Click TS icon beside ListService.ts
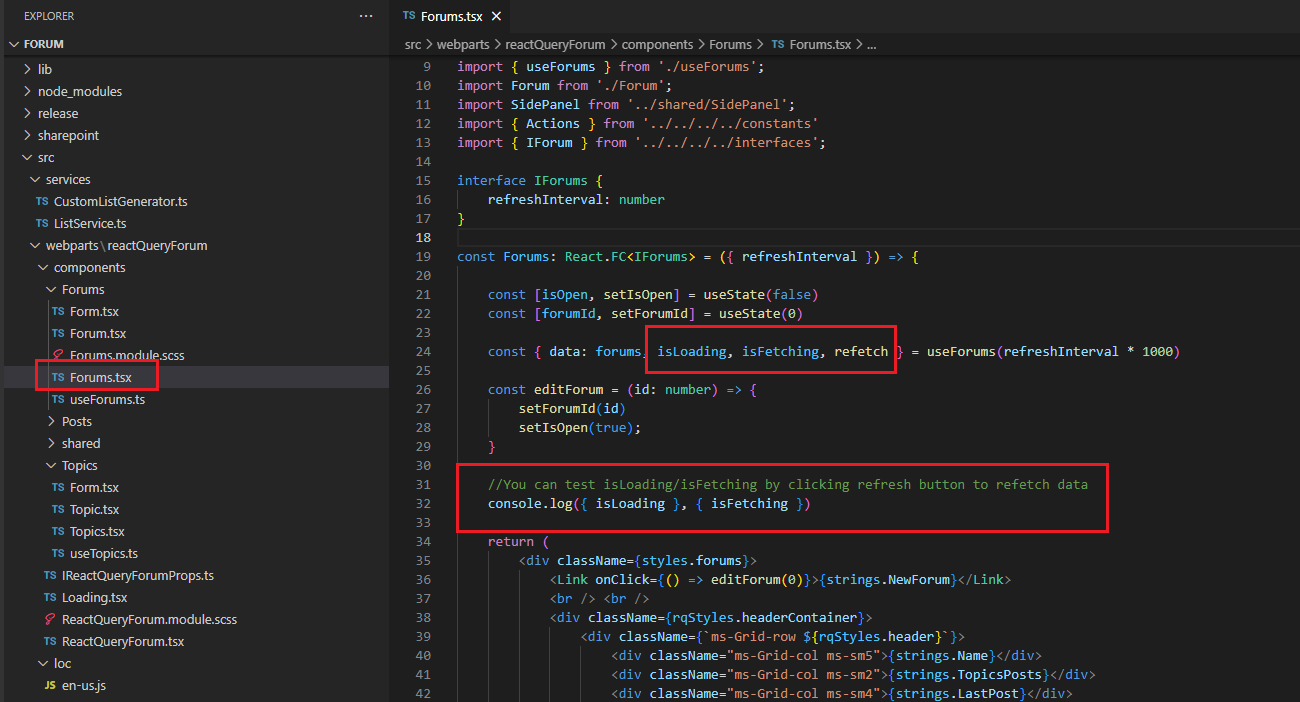This screenshot has height=702, width=1300. pos(42,224)
